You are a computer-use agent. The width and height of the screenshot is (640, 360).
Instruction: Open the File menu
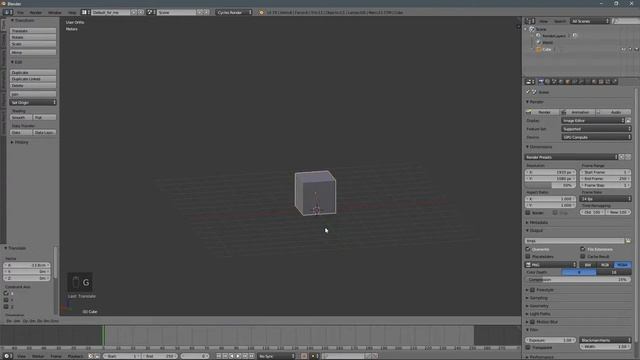tap(20, 13)
